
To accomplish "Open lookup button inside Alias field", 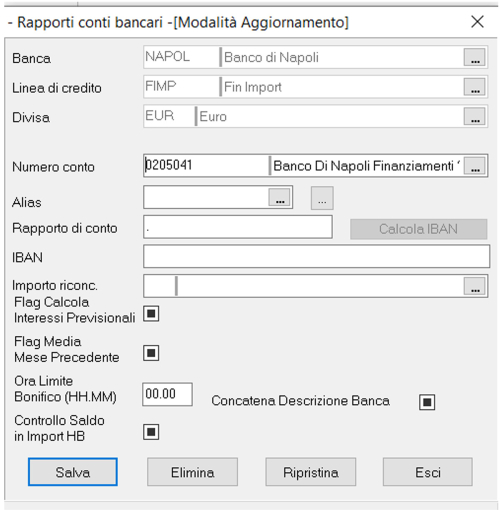I will (279, 197).
